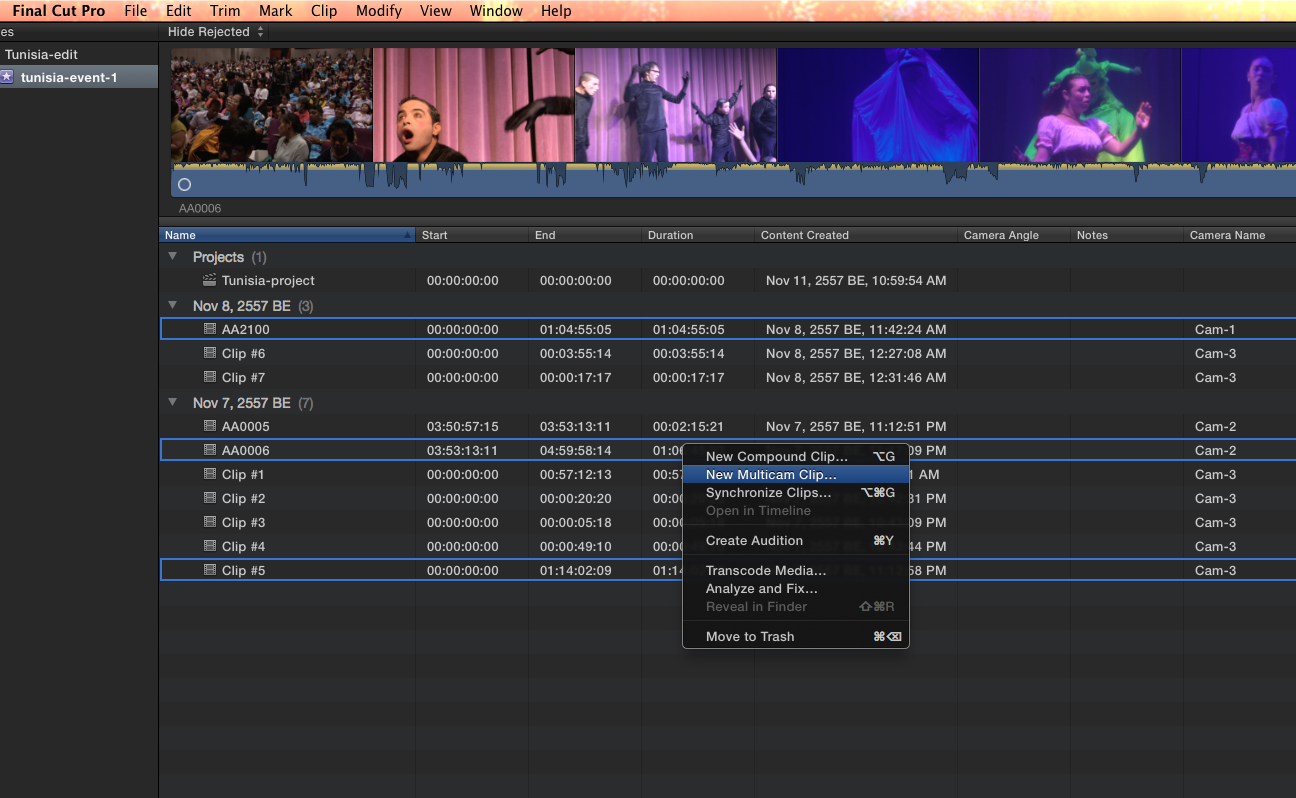Viewport: 1296px width, 798px height.
Task: Click the clip icon beside Clip #7
Action: [x=209, y=377]
